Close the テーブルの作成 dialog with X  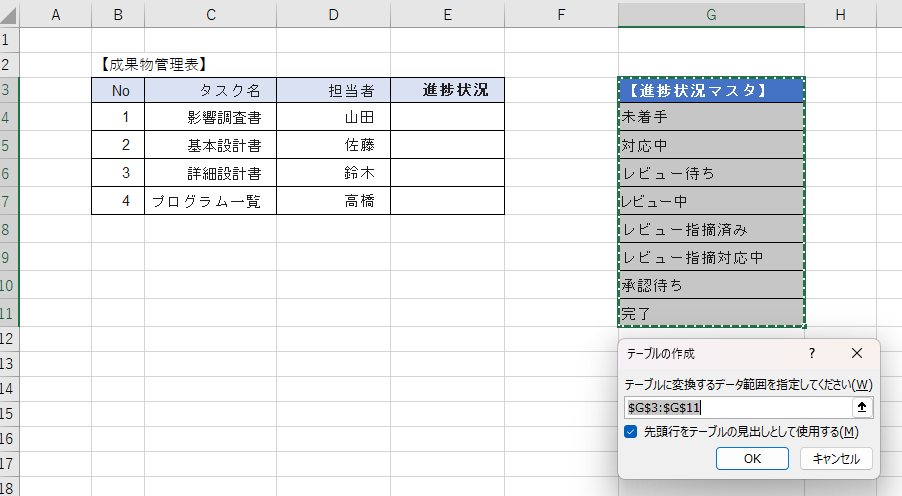pyautogui.click(x=856, y=354)
